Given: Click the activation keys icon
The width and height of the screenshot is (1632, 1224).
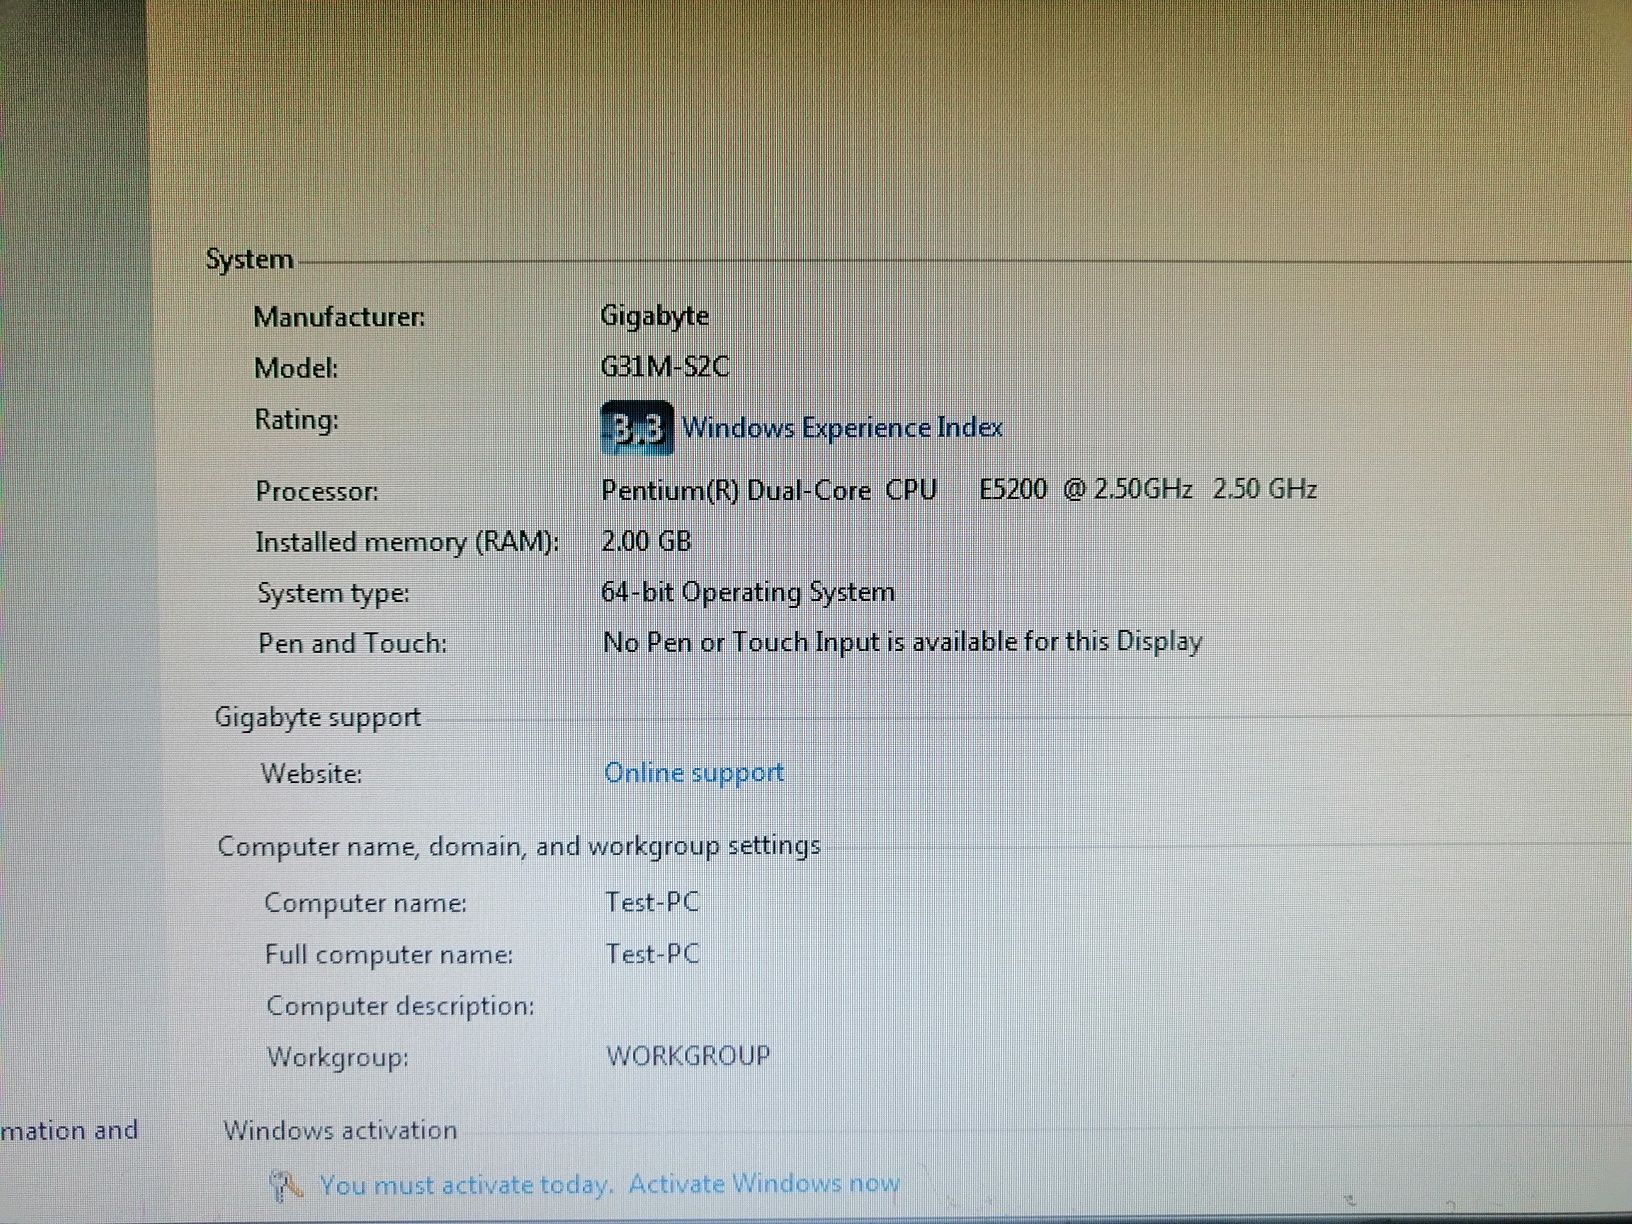Looking at the screenshot, I should (x=286, y=1185).
